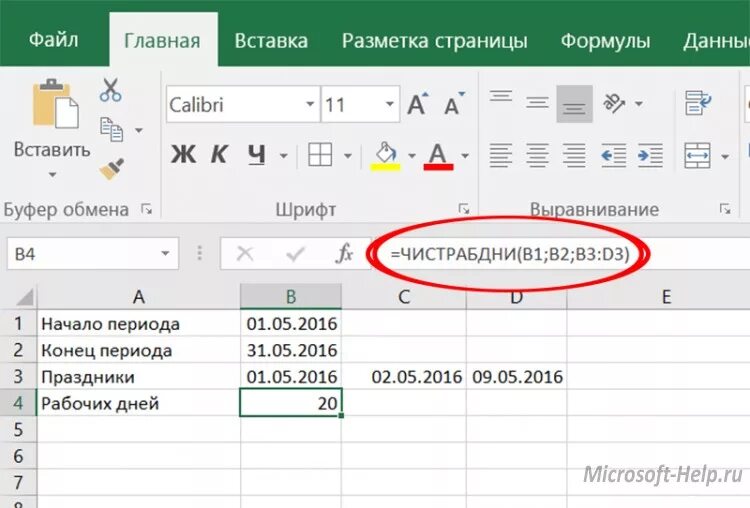Expand text orientation dropdown arrow
This screenshot has height=508, width=750.
pos(639,103)
